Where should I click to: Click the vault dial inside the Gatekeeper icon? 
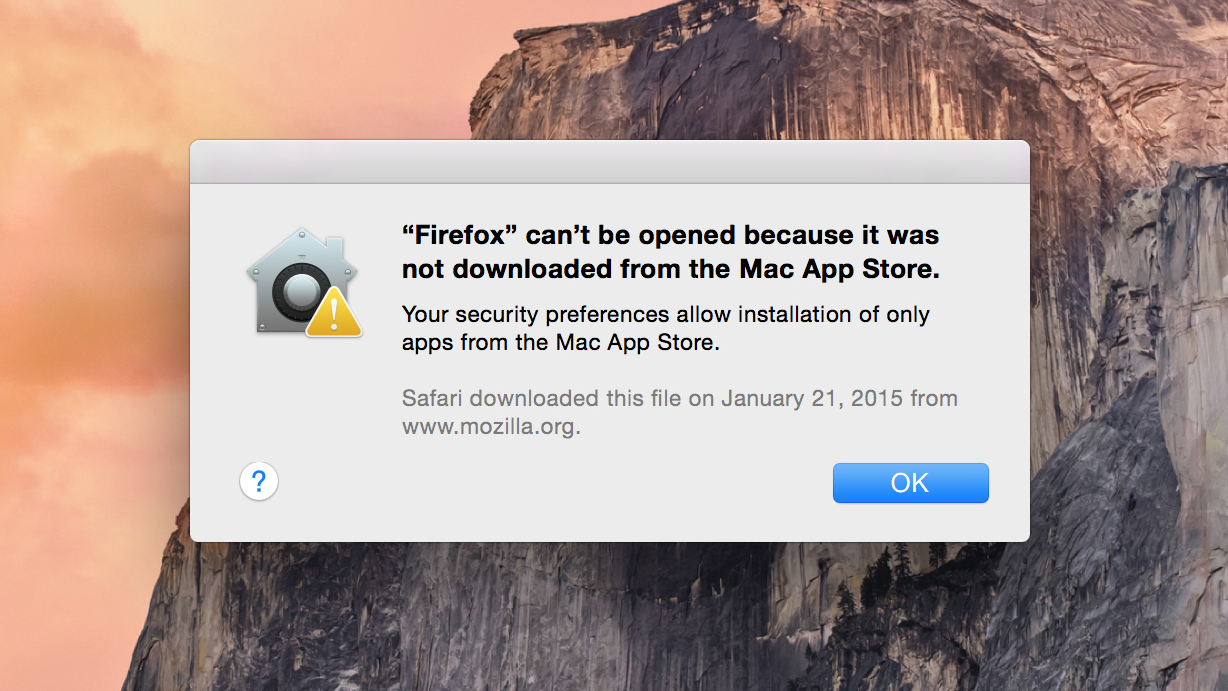pos(298,291)
